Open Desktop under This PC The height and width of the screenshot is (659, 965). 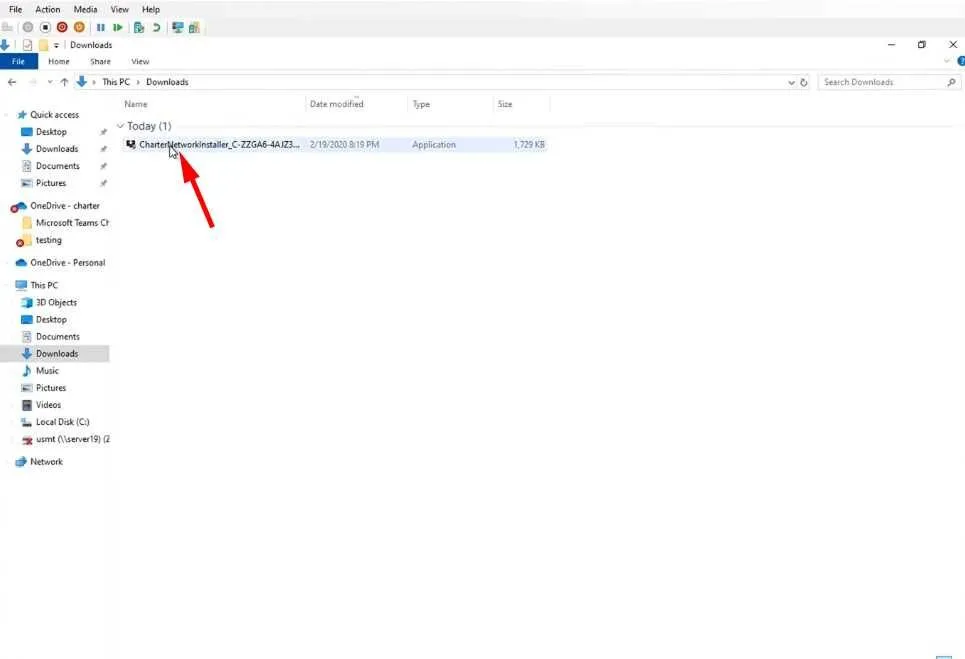click(x=51, y=320)
